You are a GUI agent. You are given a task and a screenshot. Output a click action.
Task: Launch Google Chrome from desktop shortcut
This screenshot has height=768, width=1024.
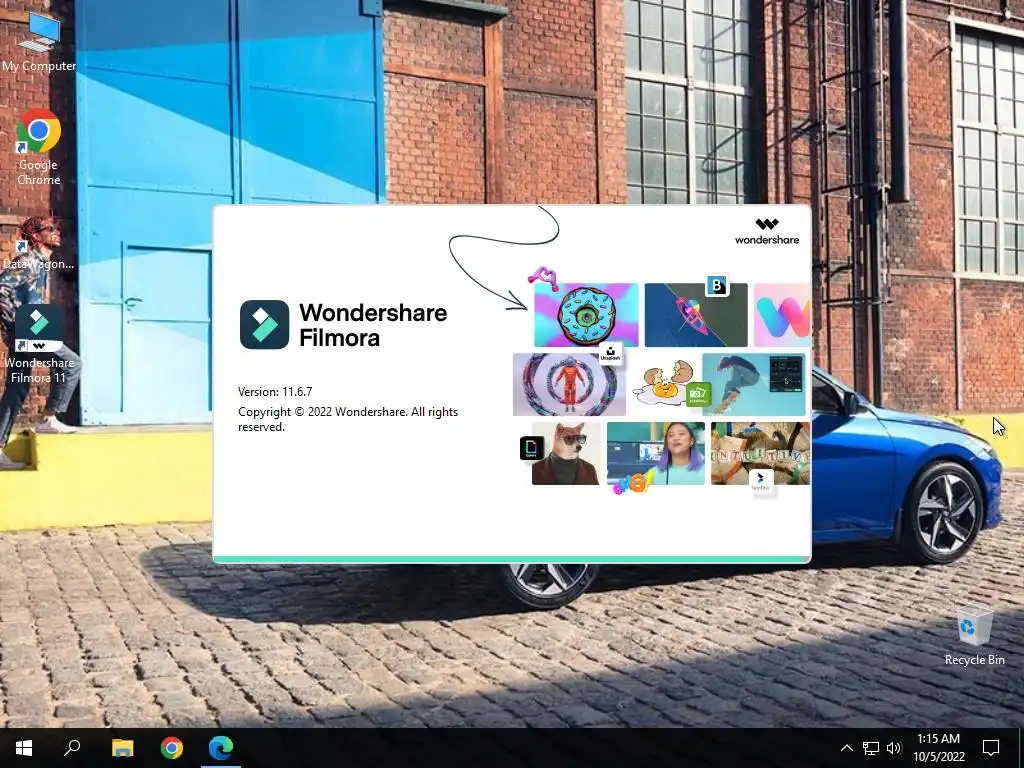pos(39,148)
